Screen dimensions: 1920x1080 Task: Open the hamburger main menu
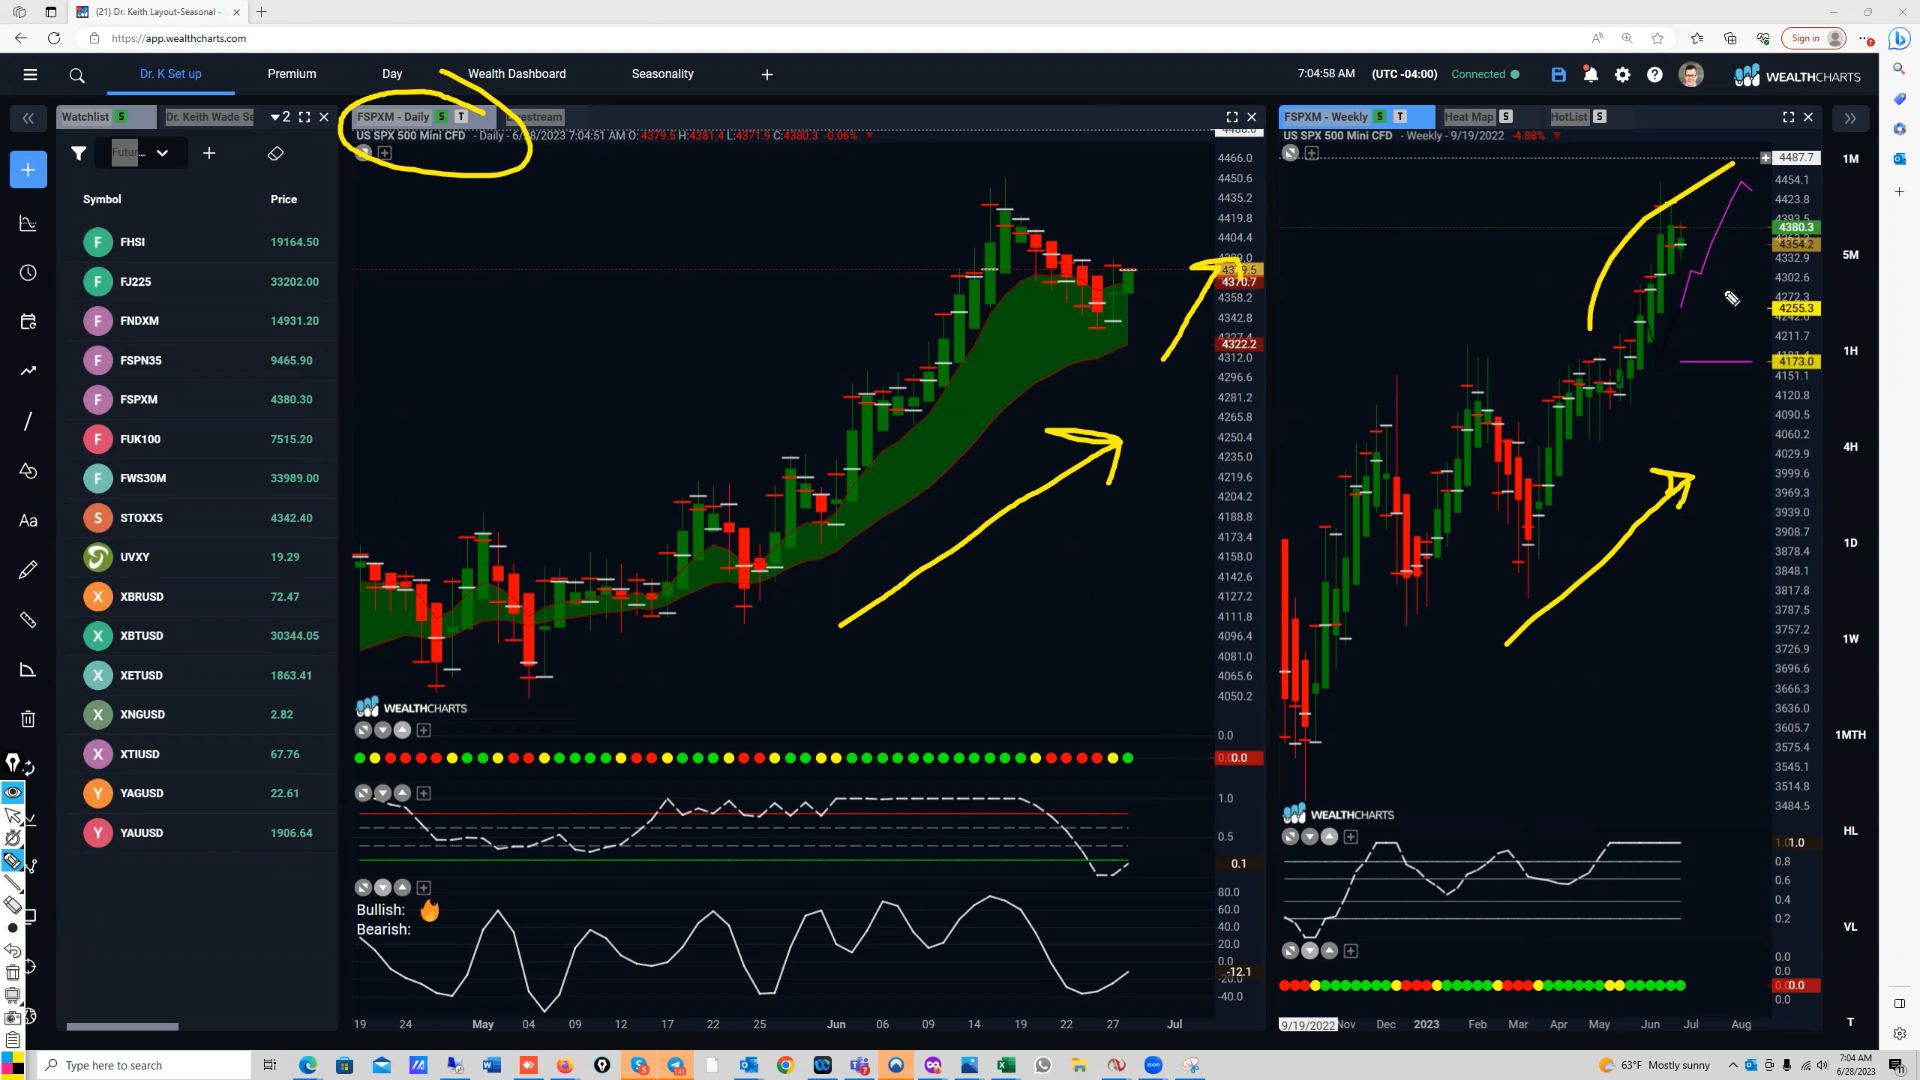point(30,74)
